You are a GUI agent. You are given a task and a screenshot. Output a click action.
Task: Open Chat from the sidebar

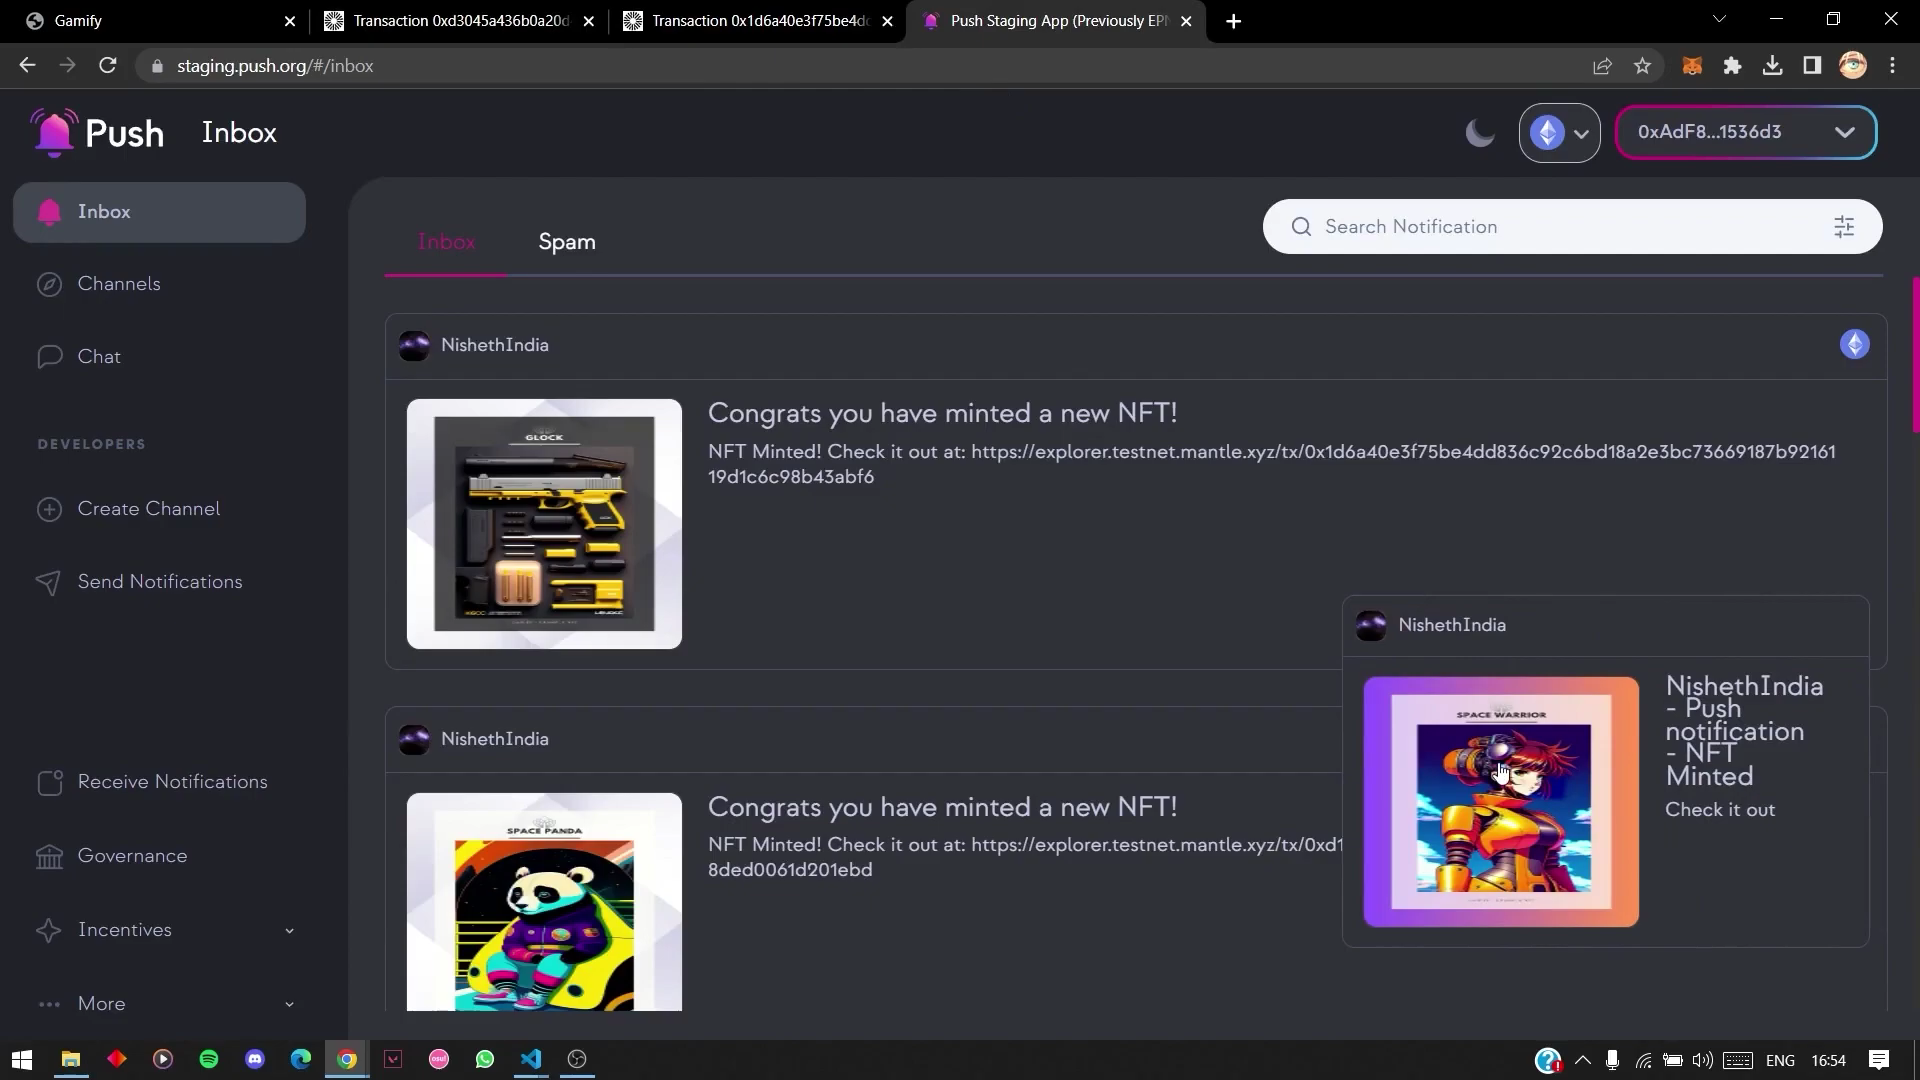click(99, 357)
